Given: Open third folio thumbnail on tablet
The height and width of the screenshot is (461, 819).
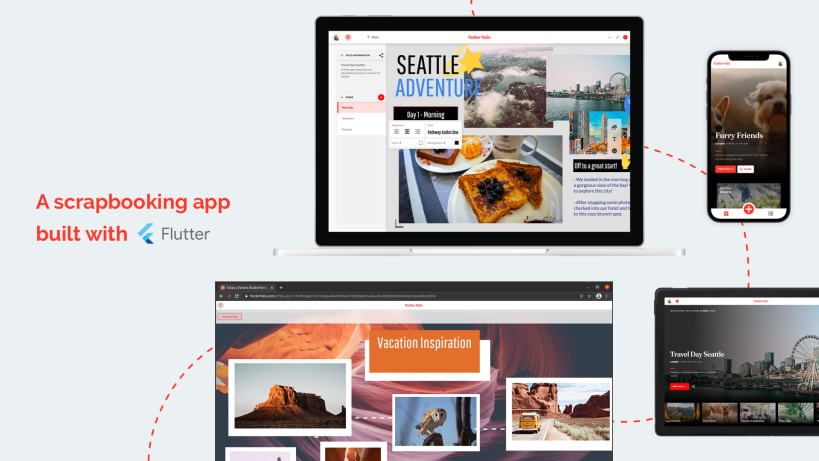Looking at the screenshot, I should pyautogui.click(x=757, y=412).
